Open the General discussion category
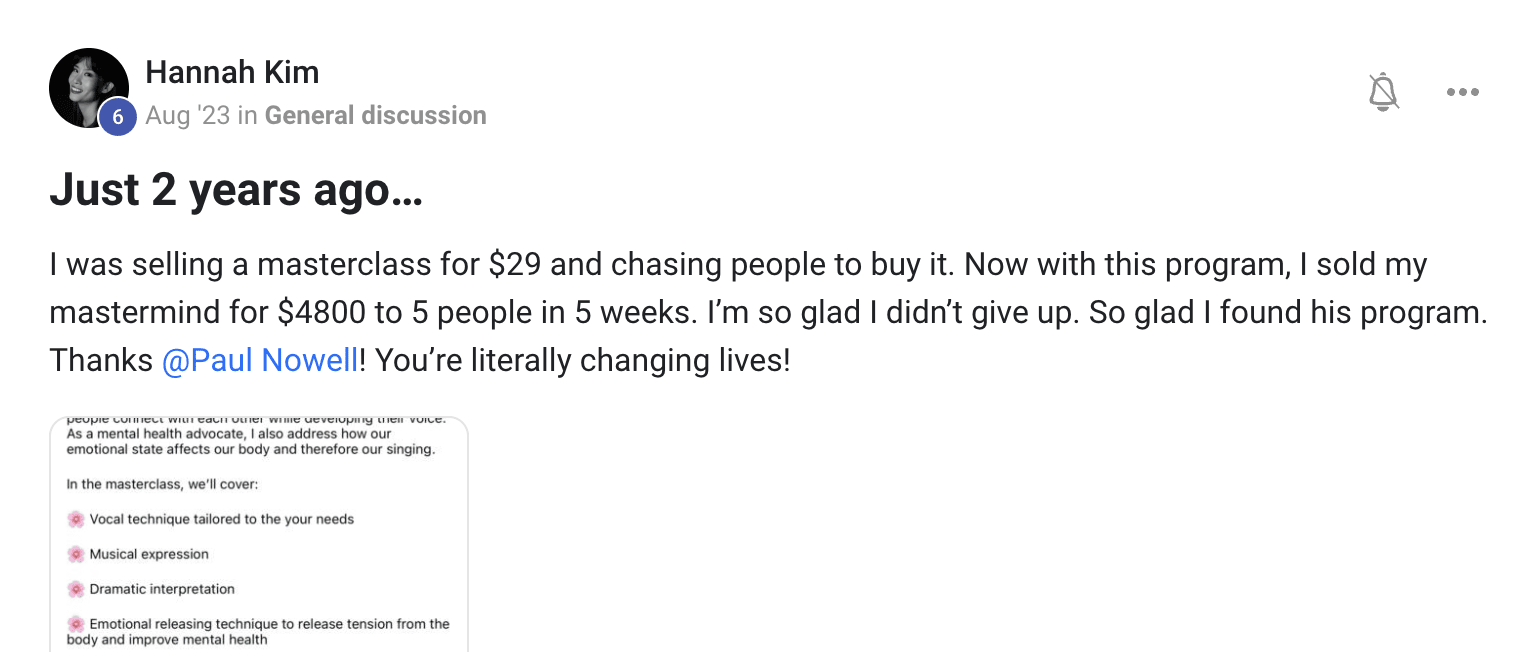This screenshot has height=652, width=1540. (376, 116)
